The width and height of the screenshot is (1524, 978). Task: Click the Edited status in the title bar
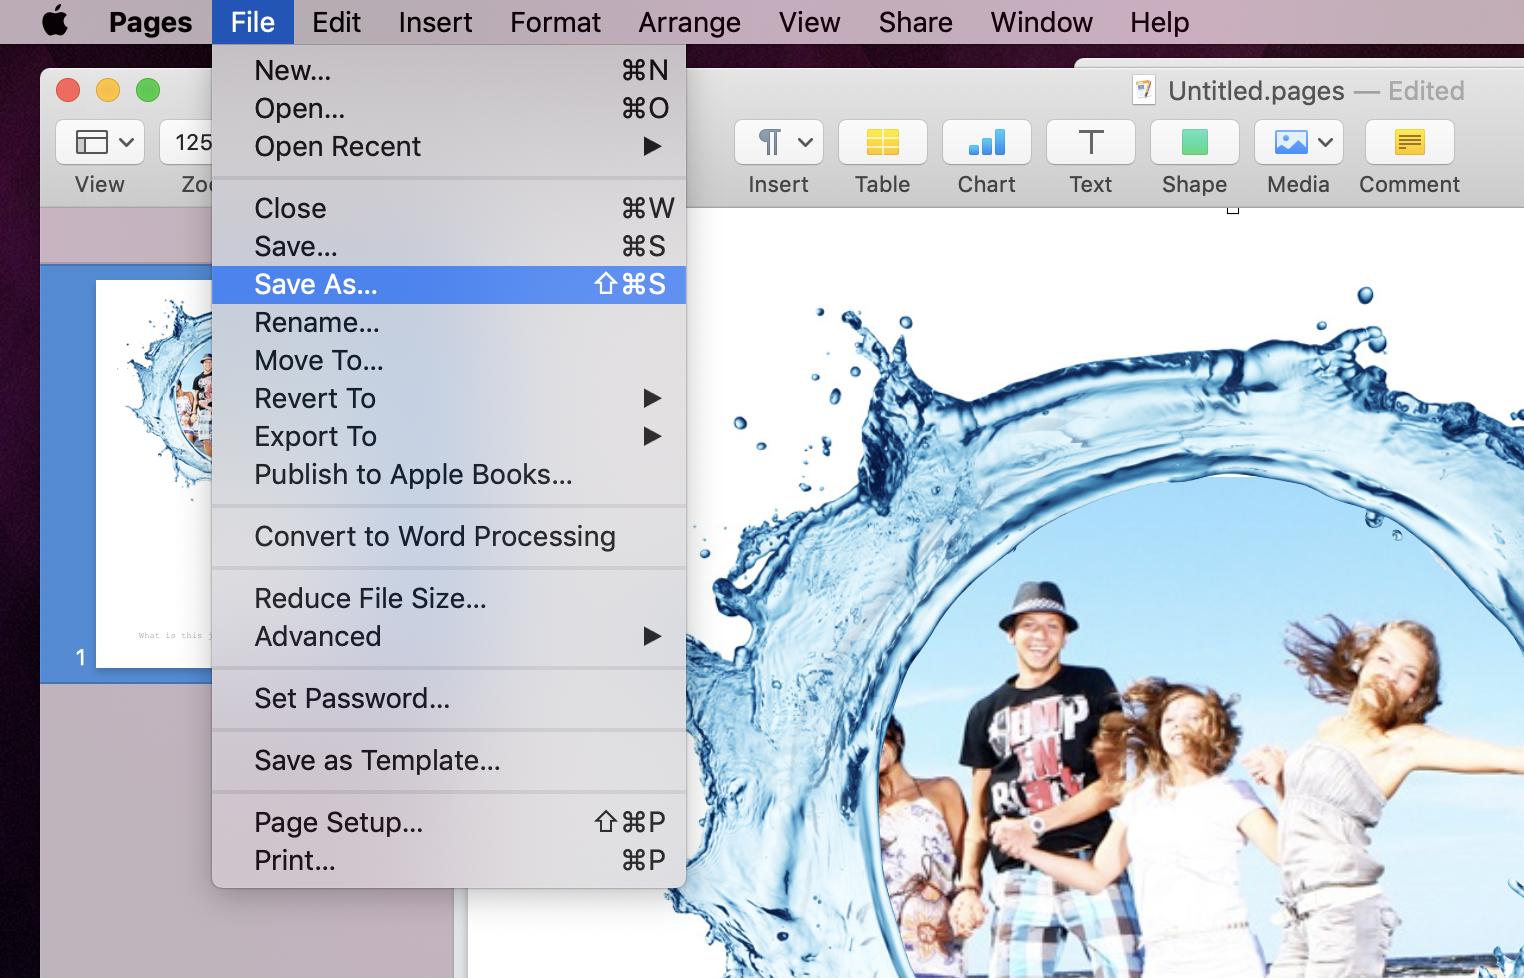tap(1426, 91)
